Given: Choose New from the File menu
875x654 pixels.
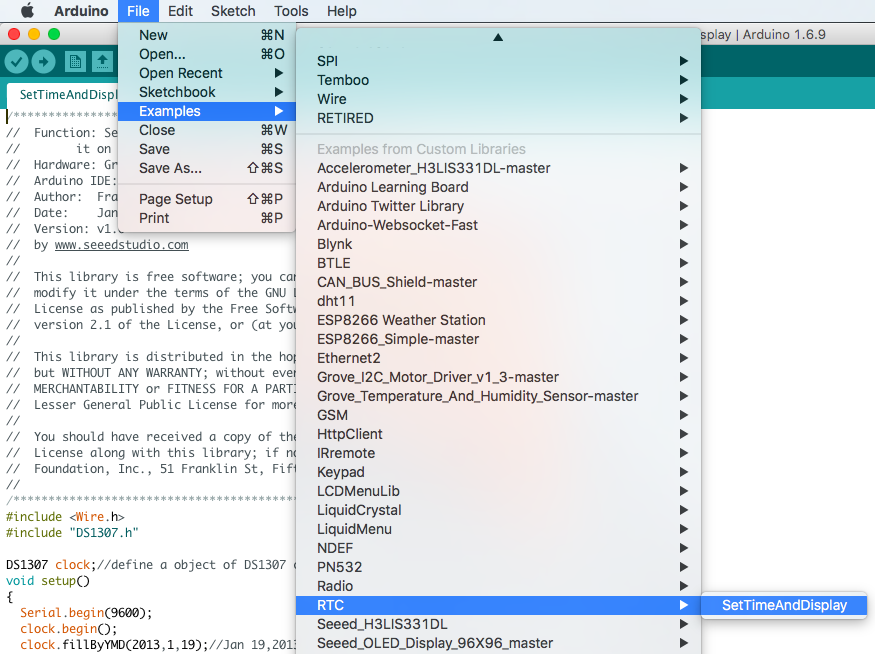Looking at the screenshot, I should 206,35.
